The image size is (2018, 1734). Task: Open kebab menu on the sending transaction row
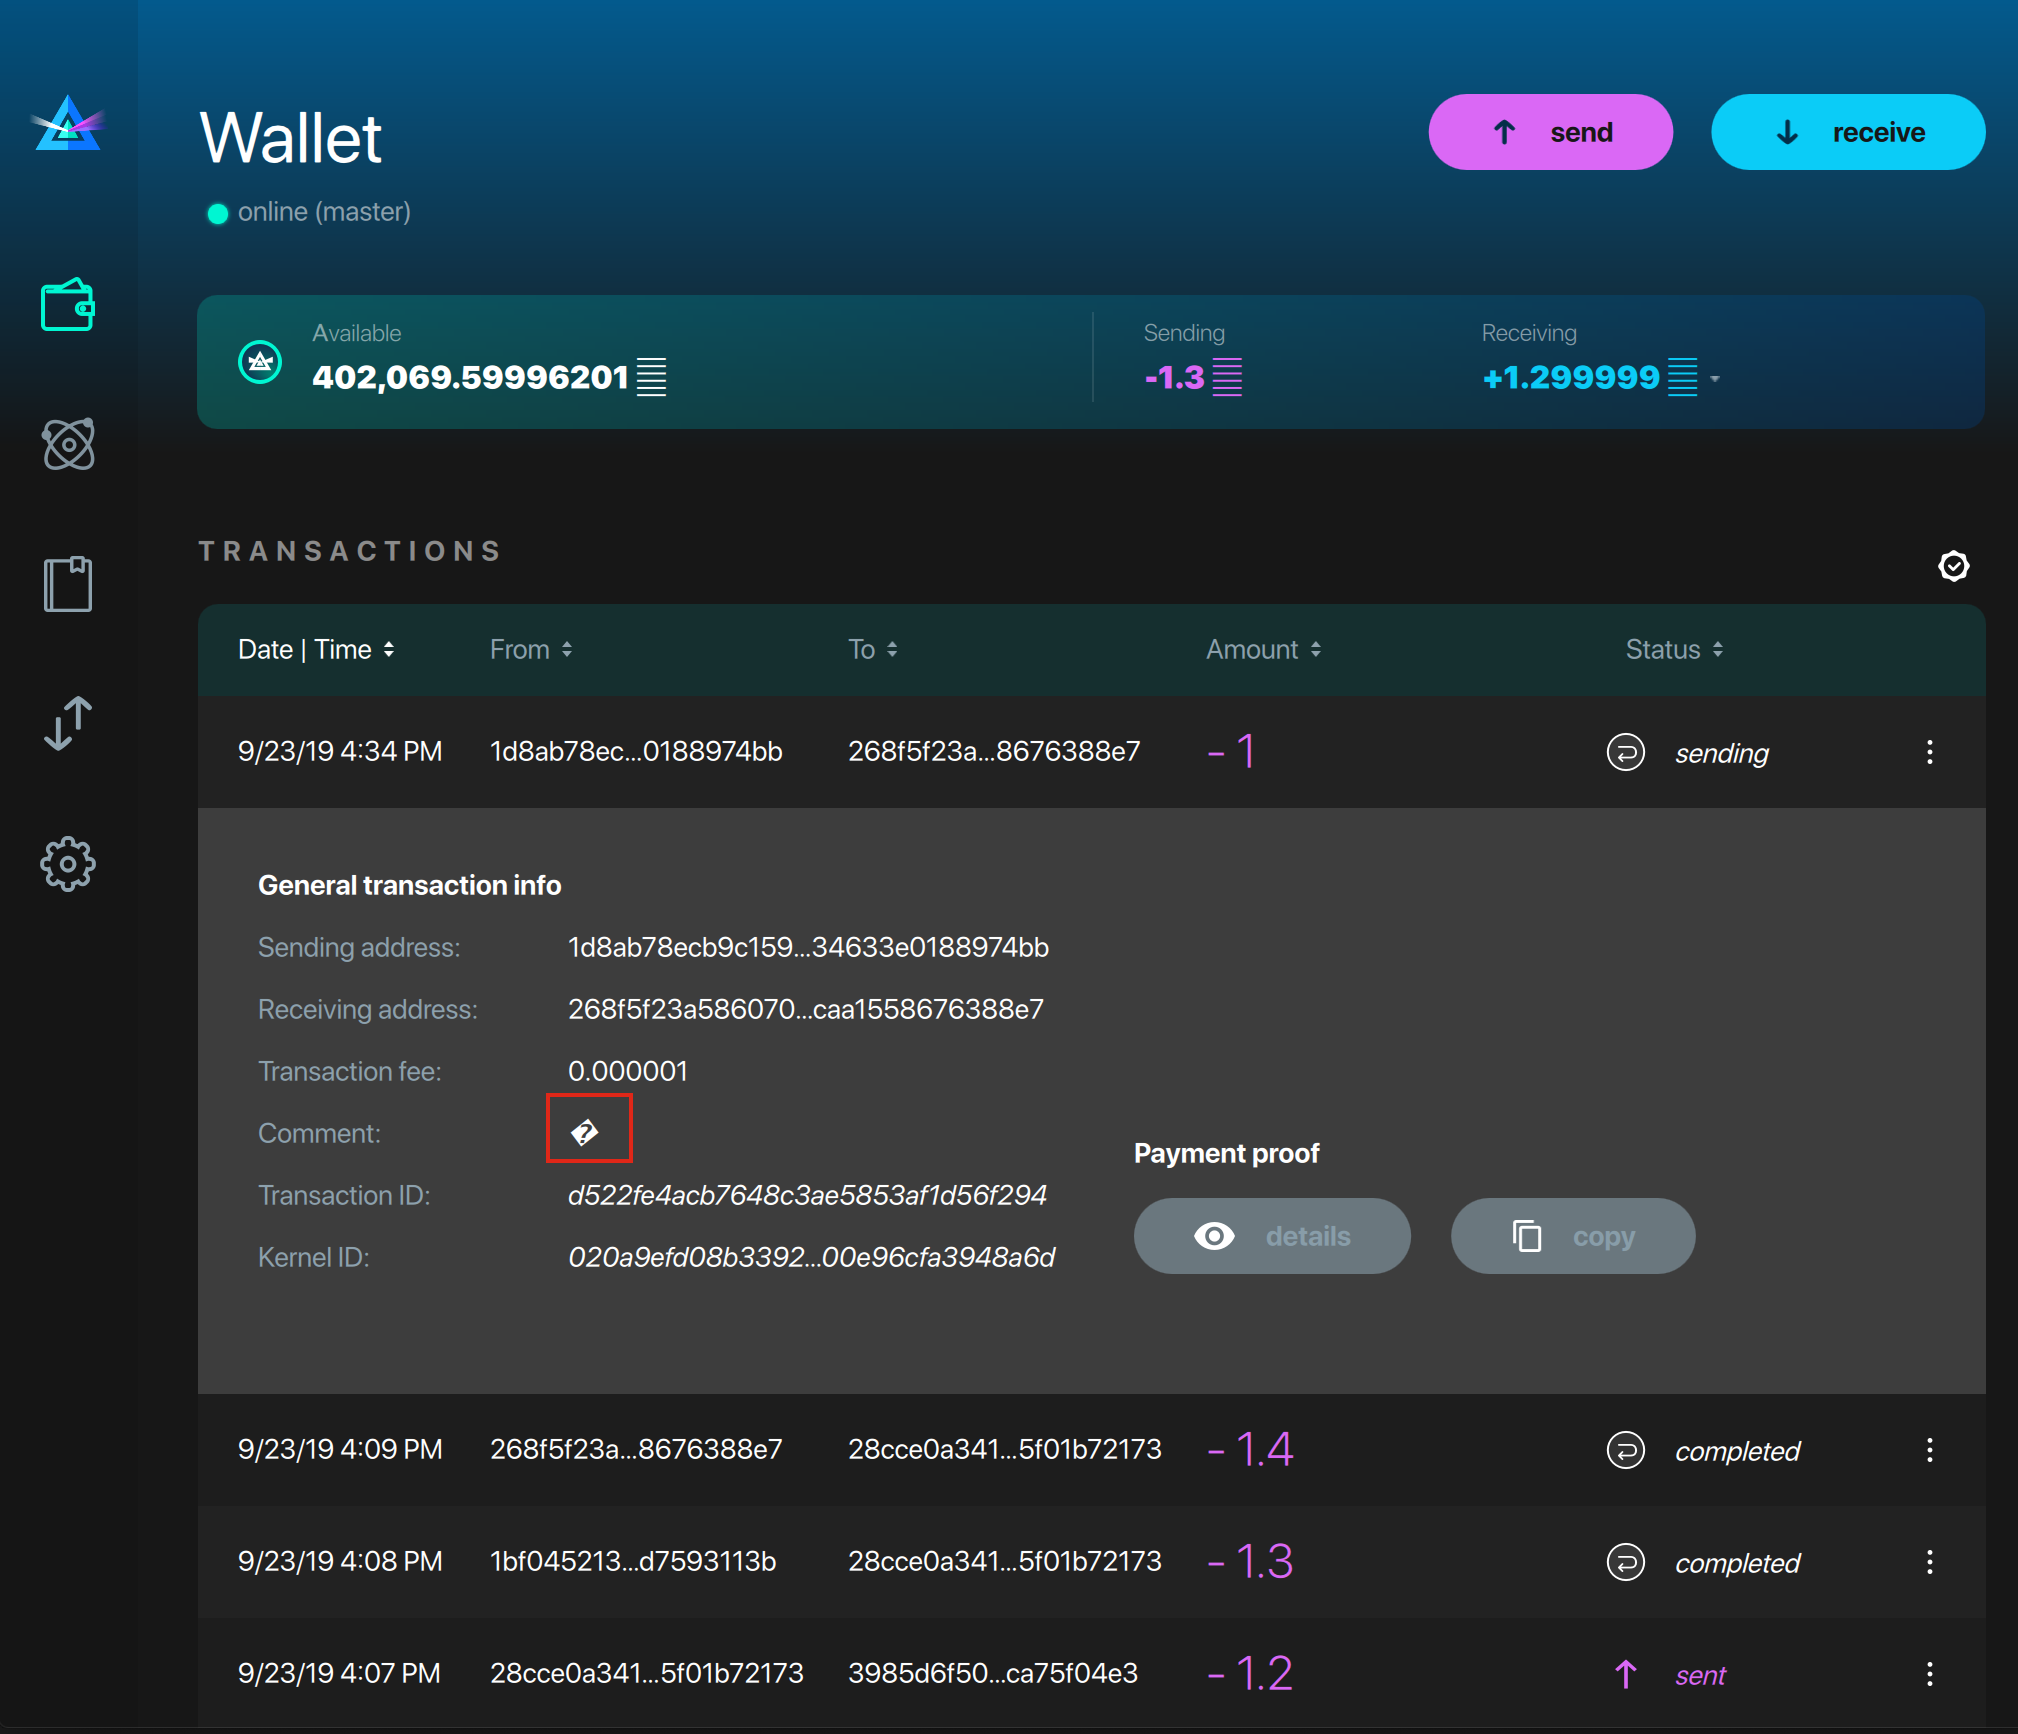tap(1930, 752)
